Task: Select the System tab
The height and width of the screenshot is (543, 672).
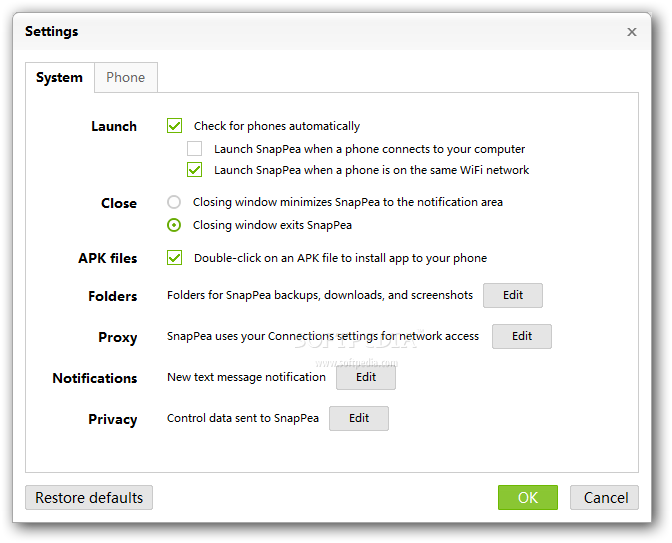Action: pos(60,78)
